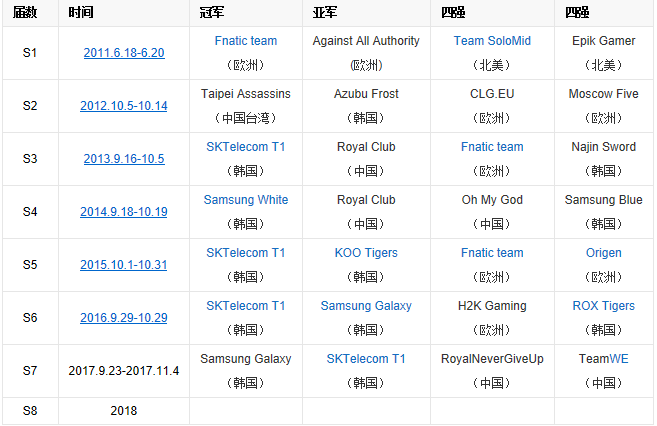Click the 2014.9.18-10.19 date link
Screen dimensions: 657x426
(124, 212)
